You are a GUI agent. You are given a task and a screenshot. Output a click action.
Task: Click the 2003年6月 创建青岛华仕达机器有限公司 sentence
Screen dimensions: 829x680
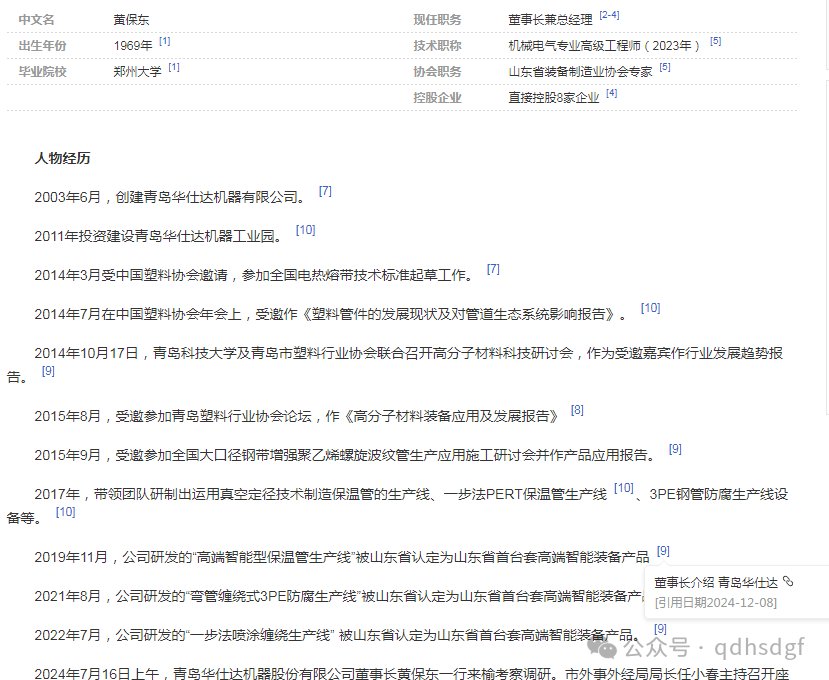(x=170, y=197)
